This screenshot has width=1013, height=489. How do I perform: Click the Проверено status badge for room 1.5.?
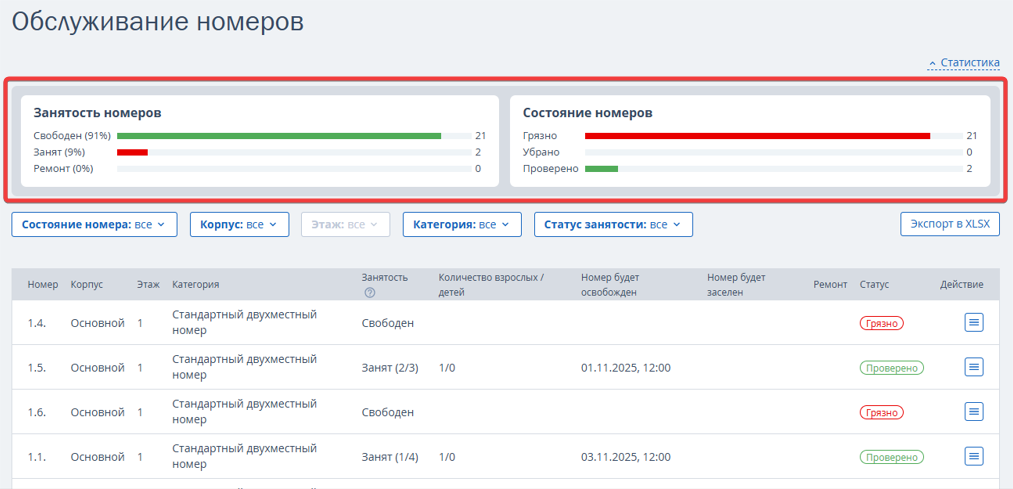(891, 368)
